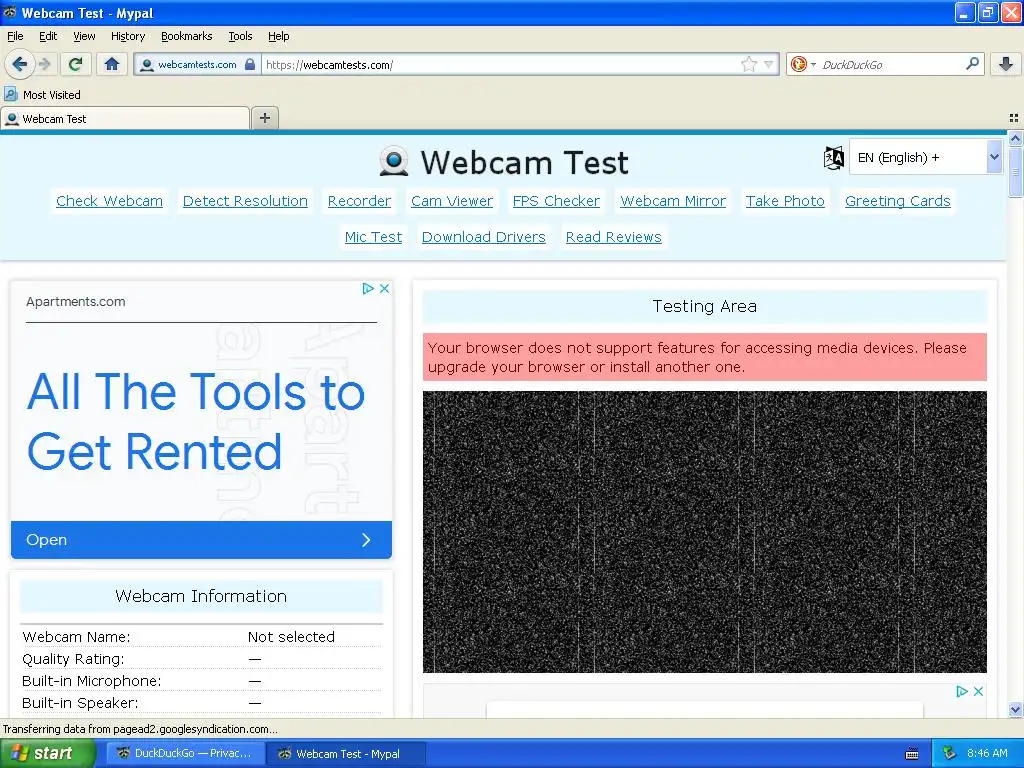
Task: Open a new tab with plus button
Action: [264, 118]
